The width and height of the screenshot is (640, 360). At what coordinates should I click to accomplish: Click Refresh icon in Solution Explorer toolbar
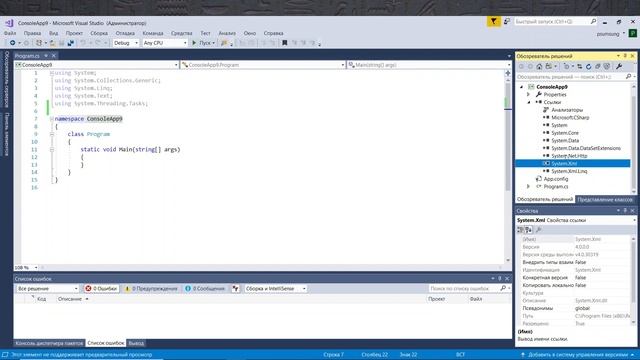pyautogui.click(x=589, y=67)
